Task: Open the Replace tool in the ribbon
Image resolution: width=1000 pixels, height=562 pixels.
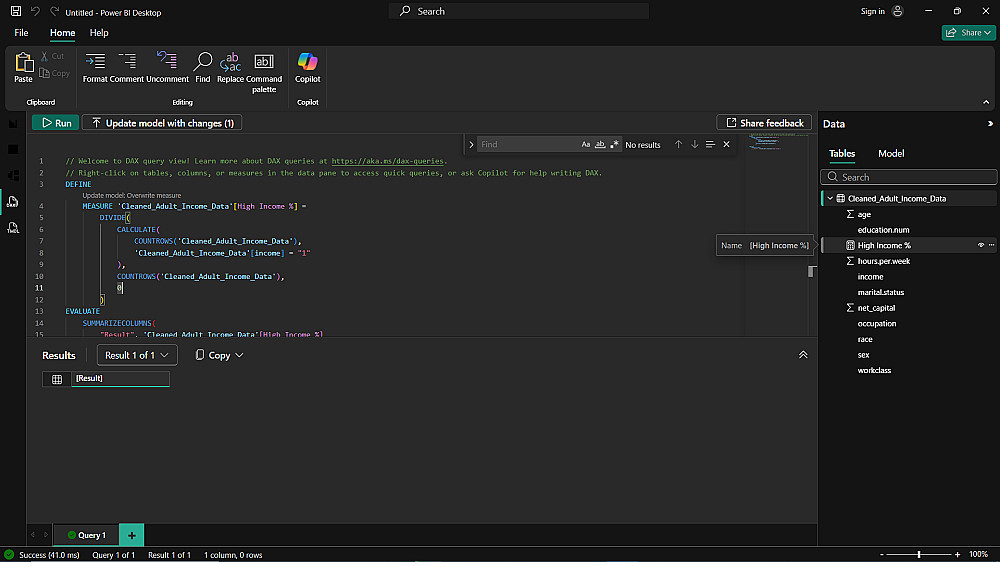Action: pyautogui.click(x=230, y=63)
